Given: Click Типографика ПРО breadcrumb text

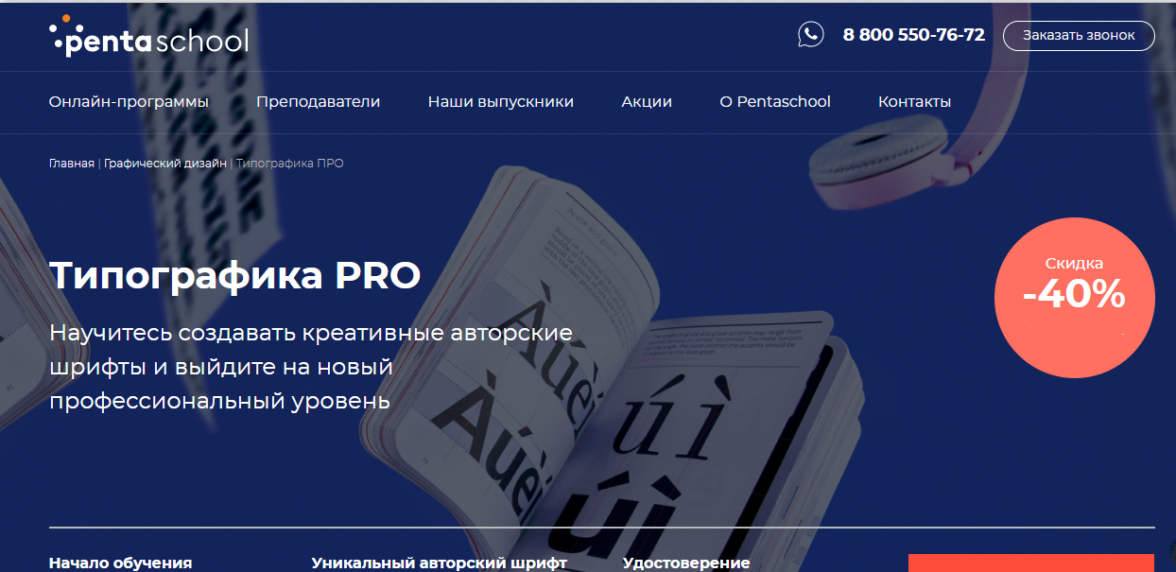Looking at the screenshot, I should [290, 163].
